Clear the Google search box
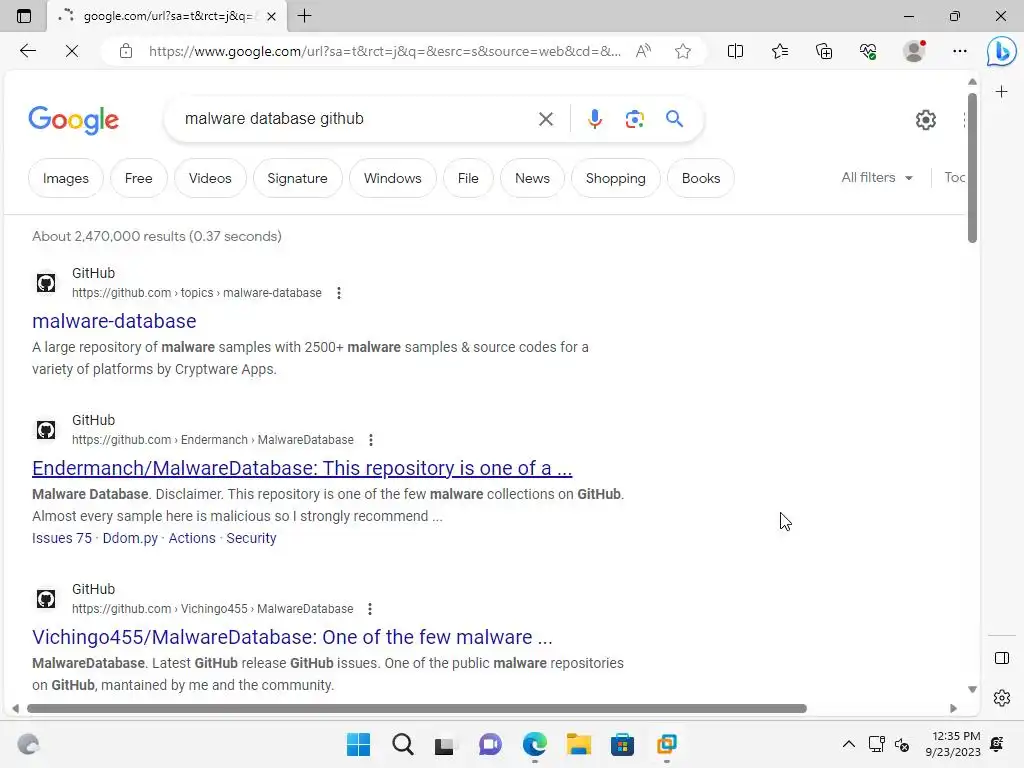The width and height of the screenshot is (1024, 768). click(x=545, y=119)
